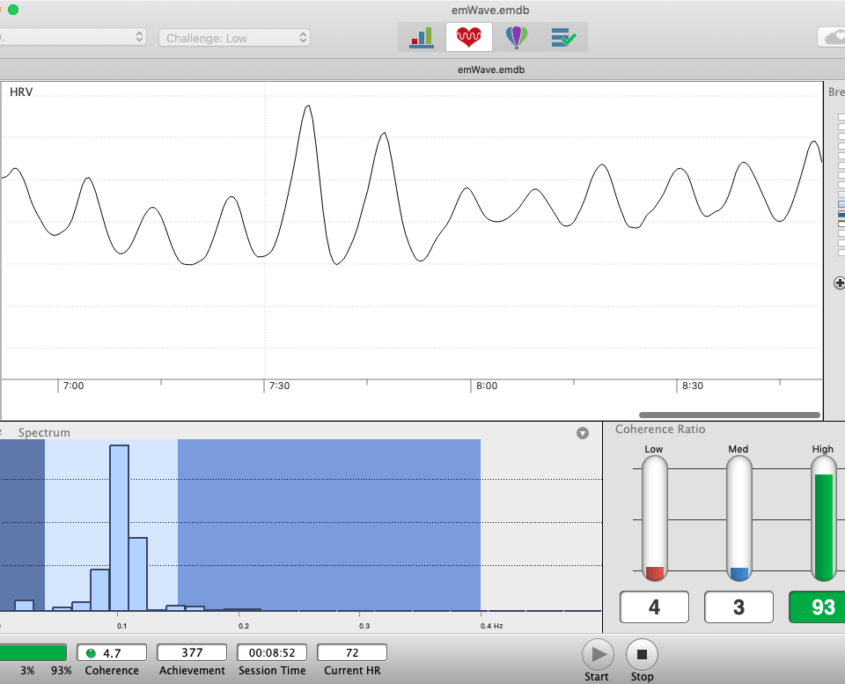Image resolution: width=845 pixels, height=684 pixels.
Task: Click the Session Time 00:08:52 field
Action: (272, 653)
